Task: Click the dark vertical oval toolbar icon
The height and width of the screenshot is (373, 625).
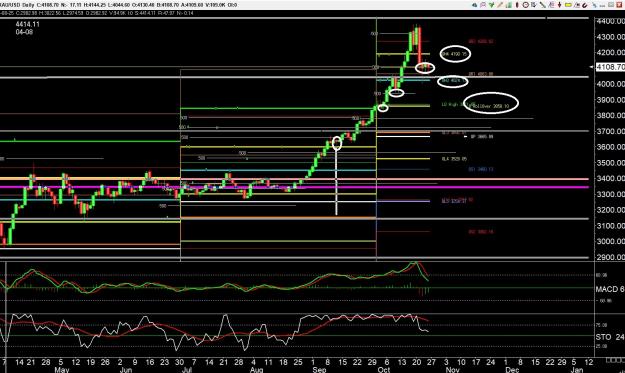Action: (517, 5)
